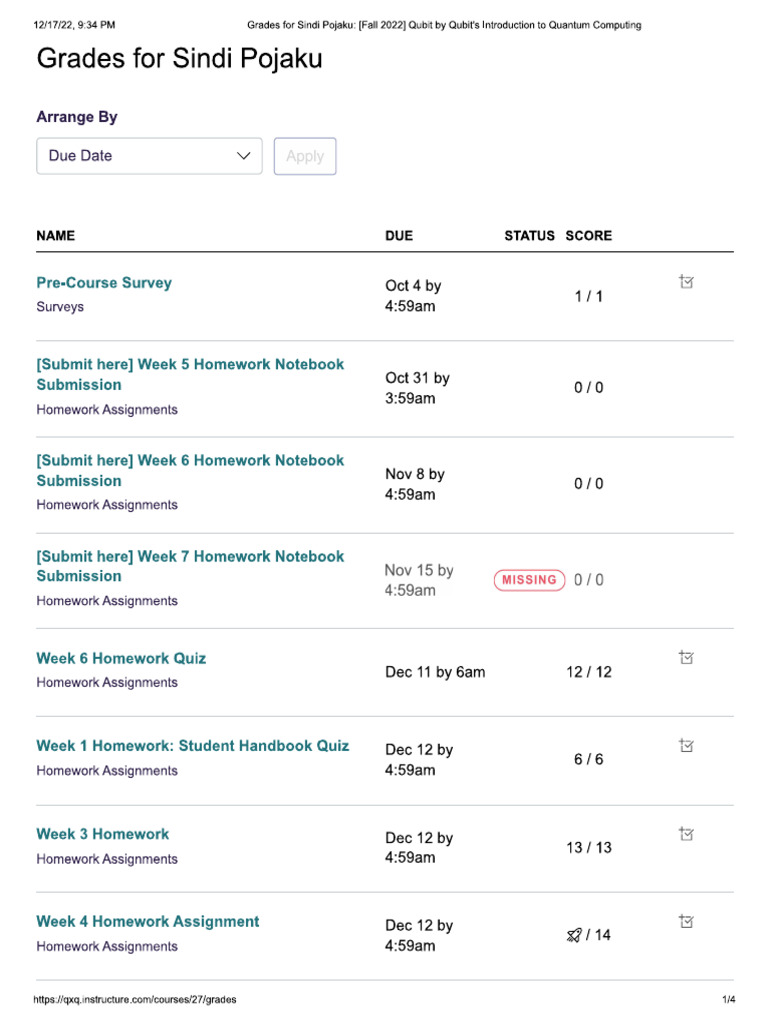Click the NAME column header
The height and width of the screenshot is (1024, 768).
coord(56,236)
